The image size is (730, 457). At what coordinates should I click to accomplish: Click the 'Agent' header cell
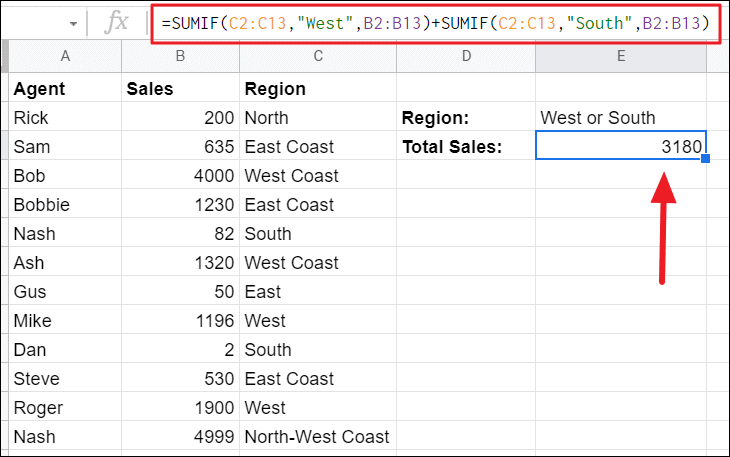click(x=64, y=89)
